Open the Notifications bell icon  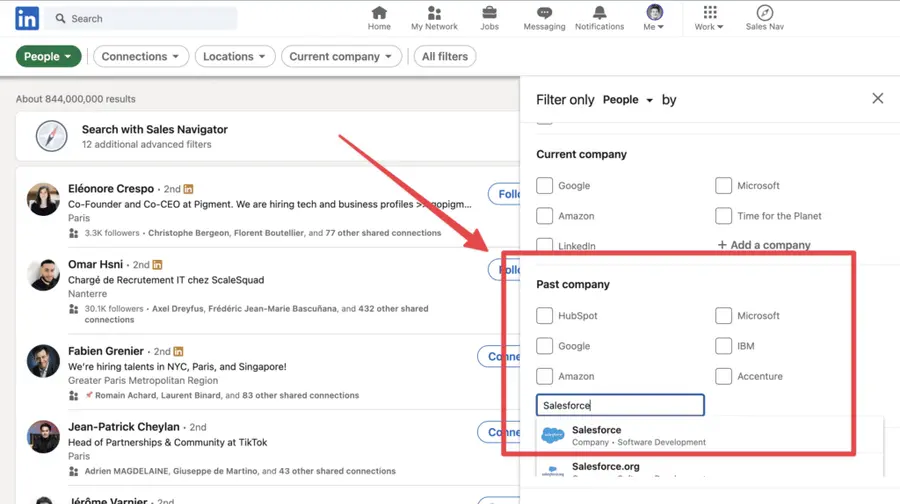[599, 13]
